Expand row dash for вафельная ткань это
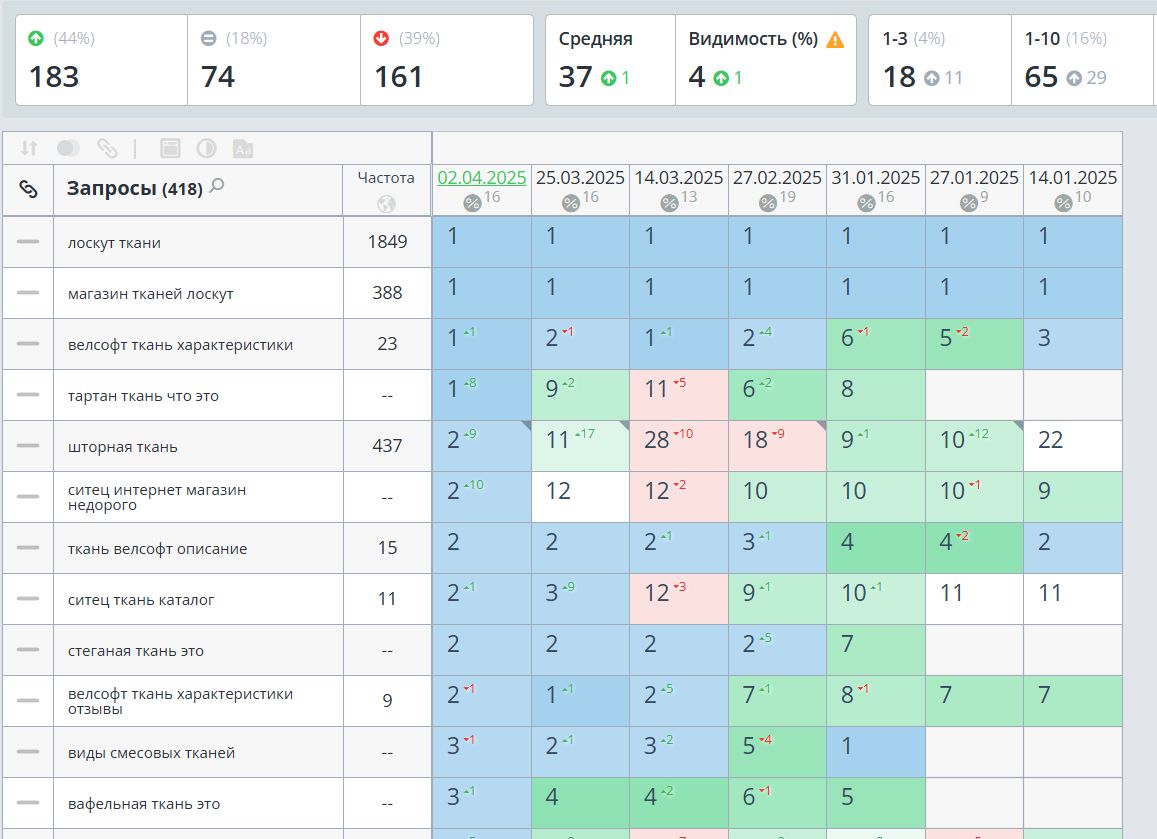The height and width of the screenshot is (839, 1157). coord(28,803)
